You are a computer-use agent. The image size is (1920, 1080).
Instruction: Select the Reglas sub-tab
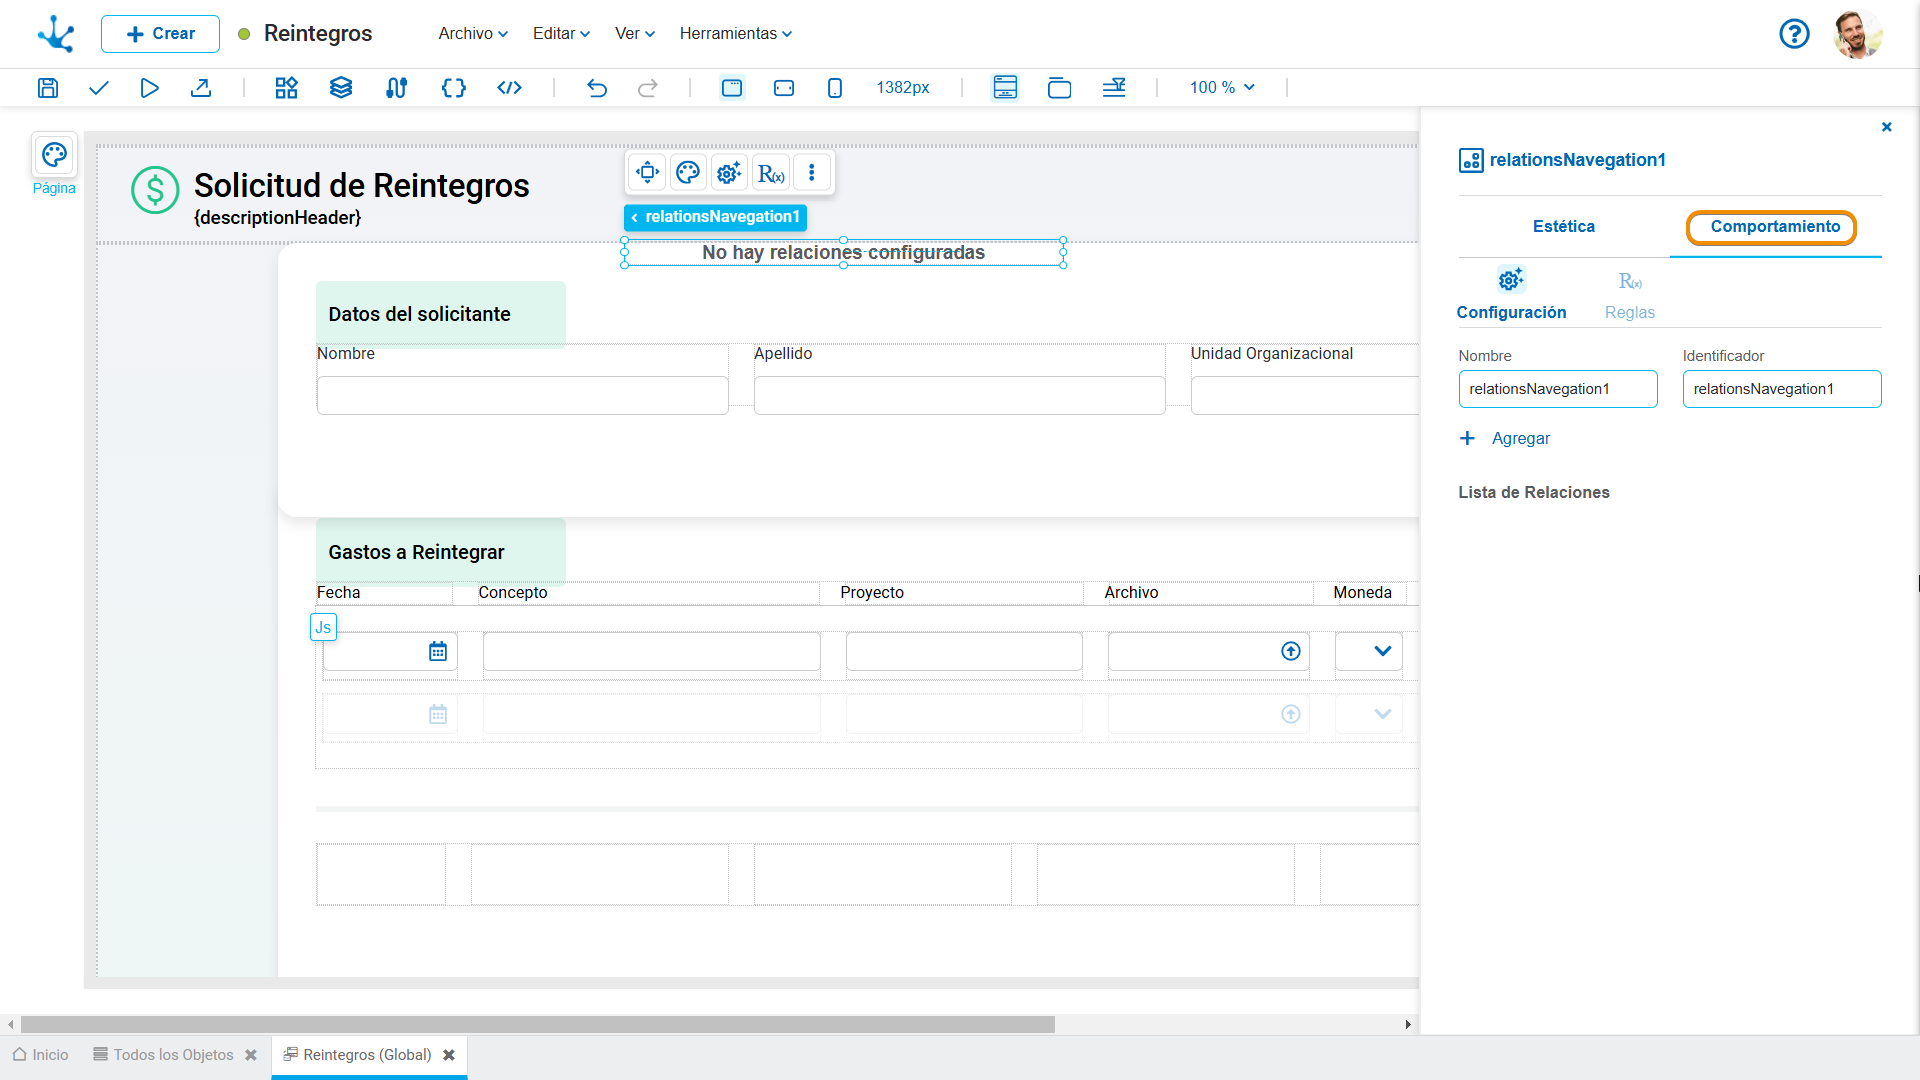click(x=1630, y=294)
